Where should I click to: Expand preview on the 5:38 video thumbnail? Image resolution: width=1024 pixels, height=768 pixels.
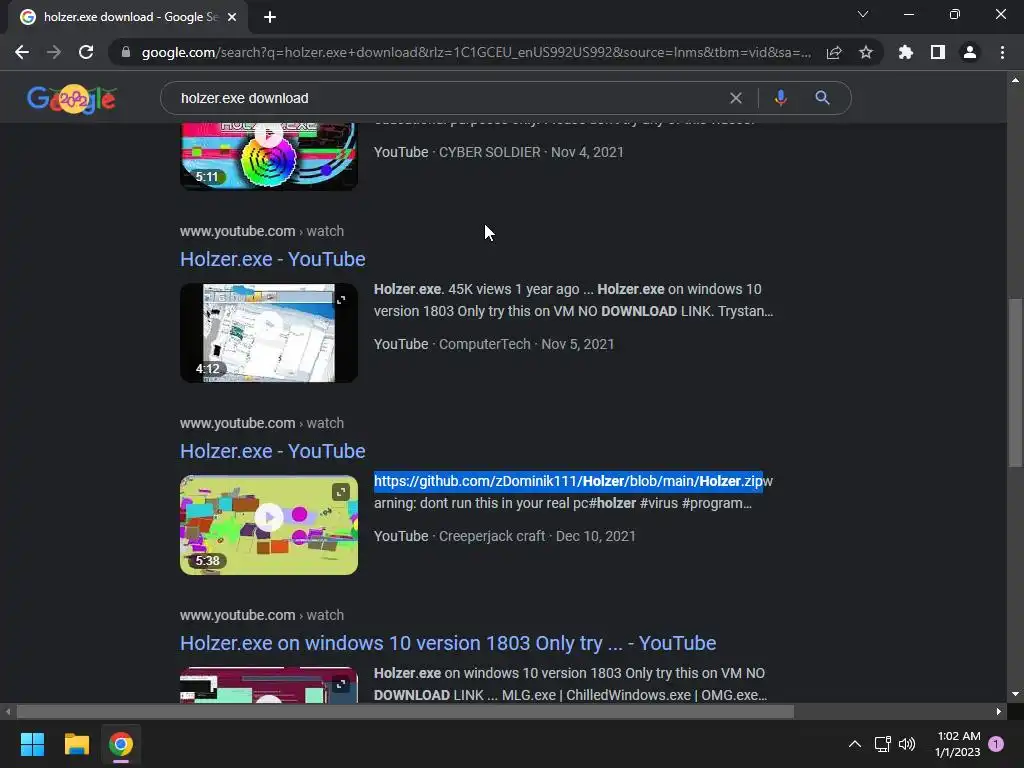(341, 492)
